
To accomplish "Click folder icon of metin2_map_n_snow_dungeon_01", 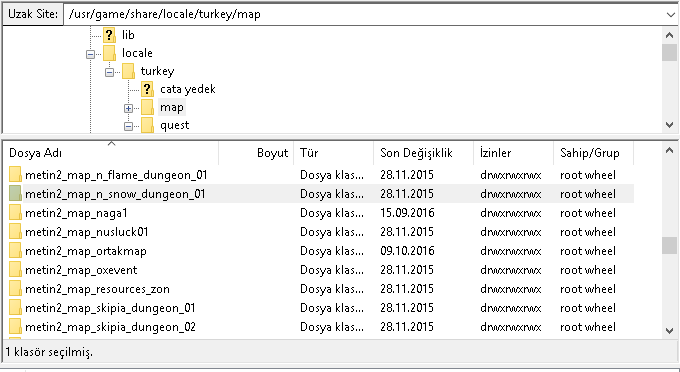I will (15, 194).
